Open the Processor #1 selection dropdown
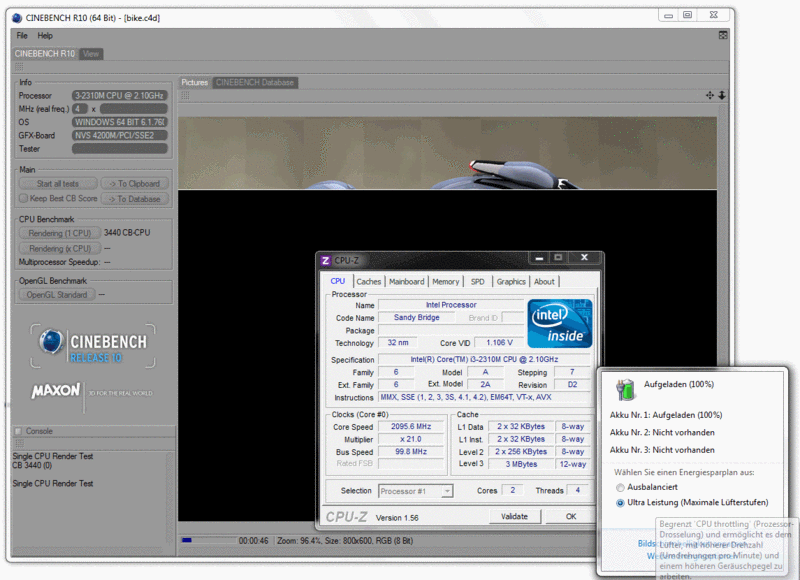The image size is (800, 580). tap(416, 491)
